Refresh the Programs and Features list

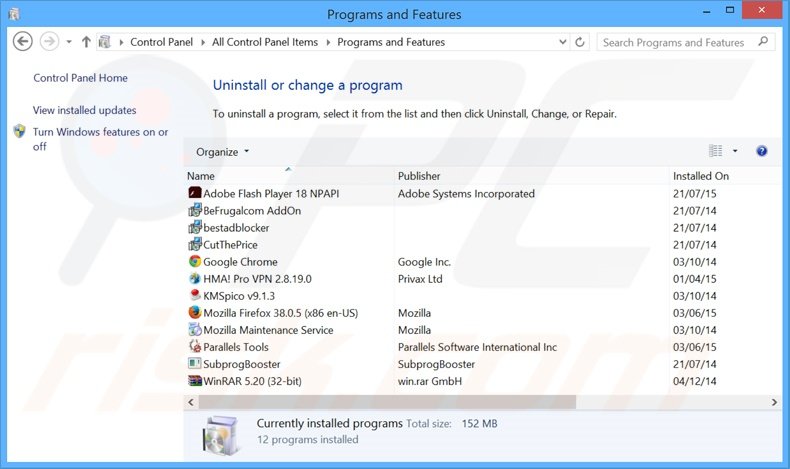pyautogui.click(x=580, y=42)
